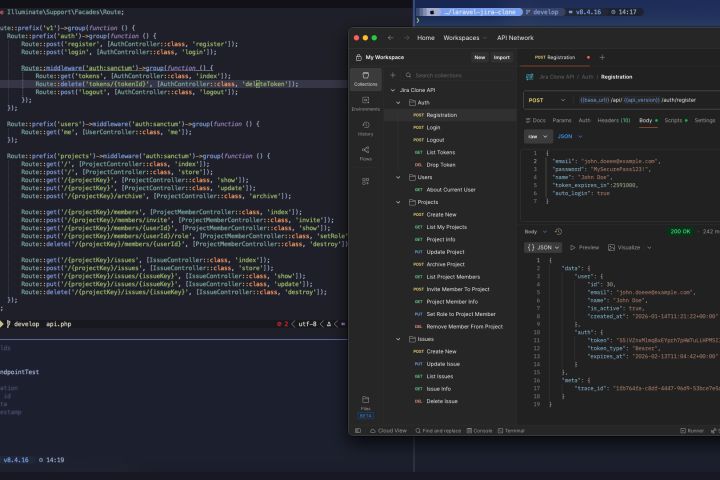This screenshot has height=480, width=720.
Task: Open the Terminal from the status bar
Action: [x=511, y=430]
